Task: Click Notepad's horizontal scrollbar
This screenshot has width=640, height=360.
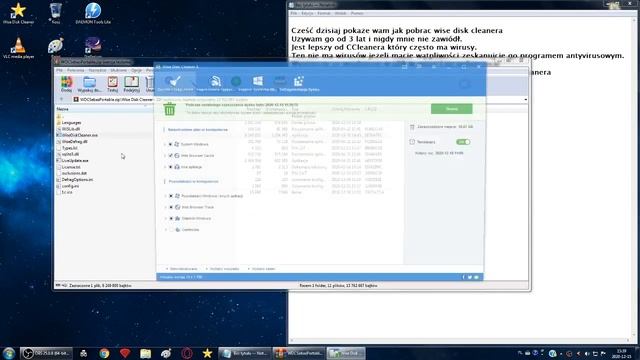Action: point(461,340)
